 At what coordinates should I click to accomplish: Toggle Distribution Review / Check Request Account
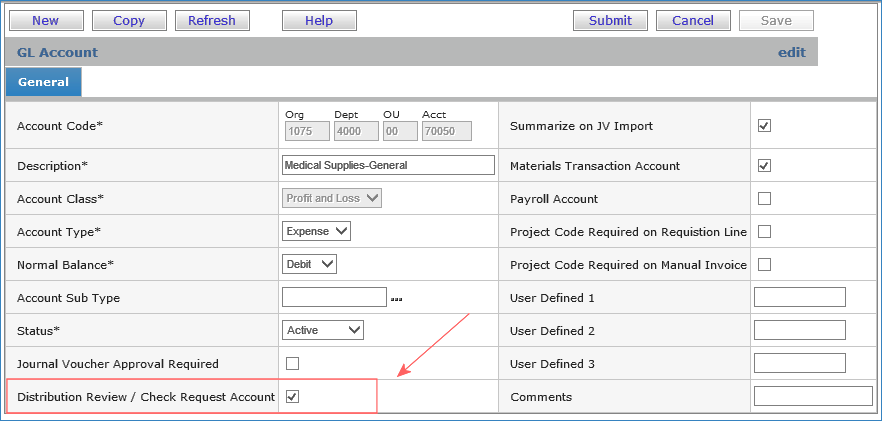[292, 397]
